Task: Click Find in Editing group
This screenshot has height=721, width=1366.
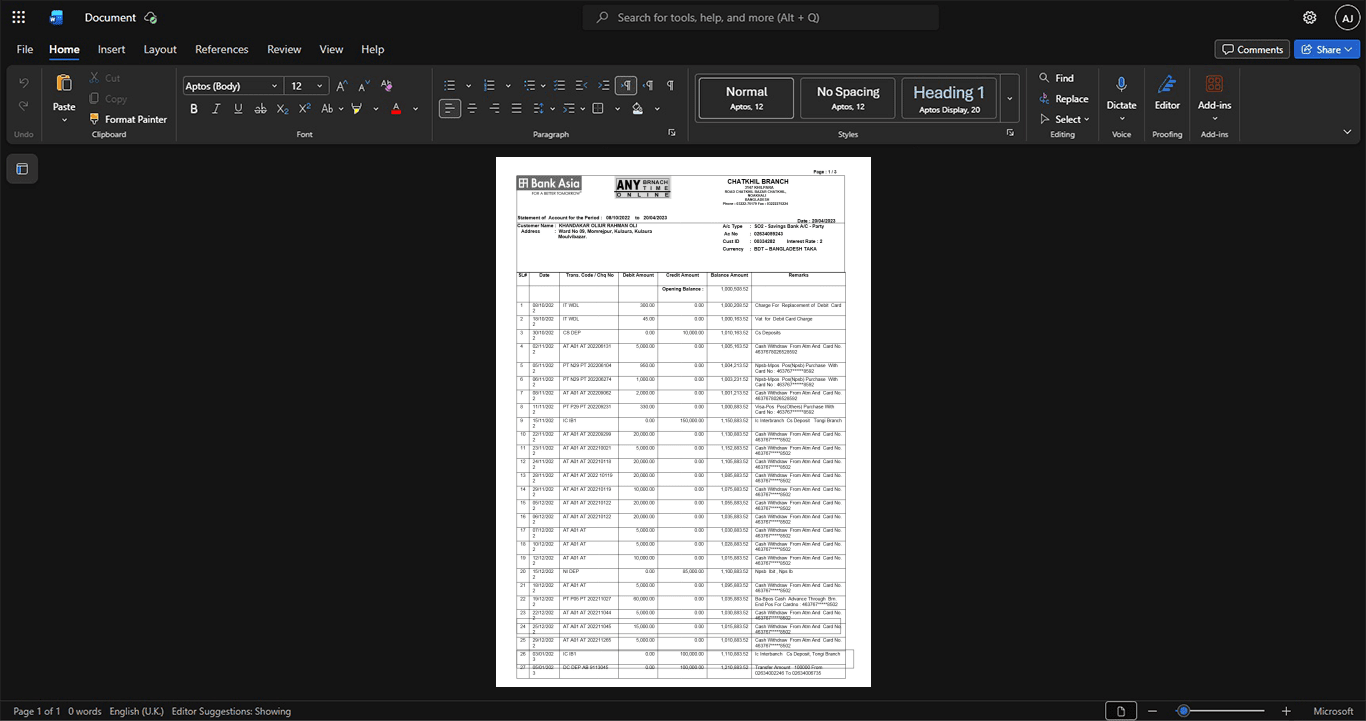Action: click(x=1056, y=78)
